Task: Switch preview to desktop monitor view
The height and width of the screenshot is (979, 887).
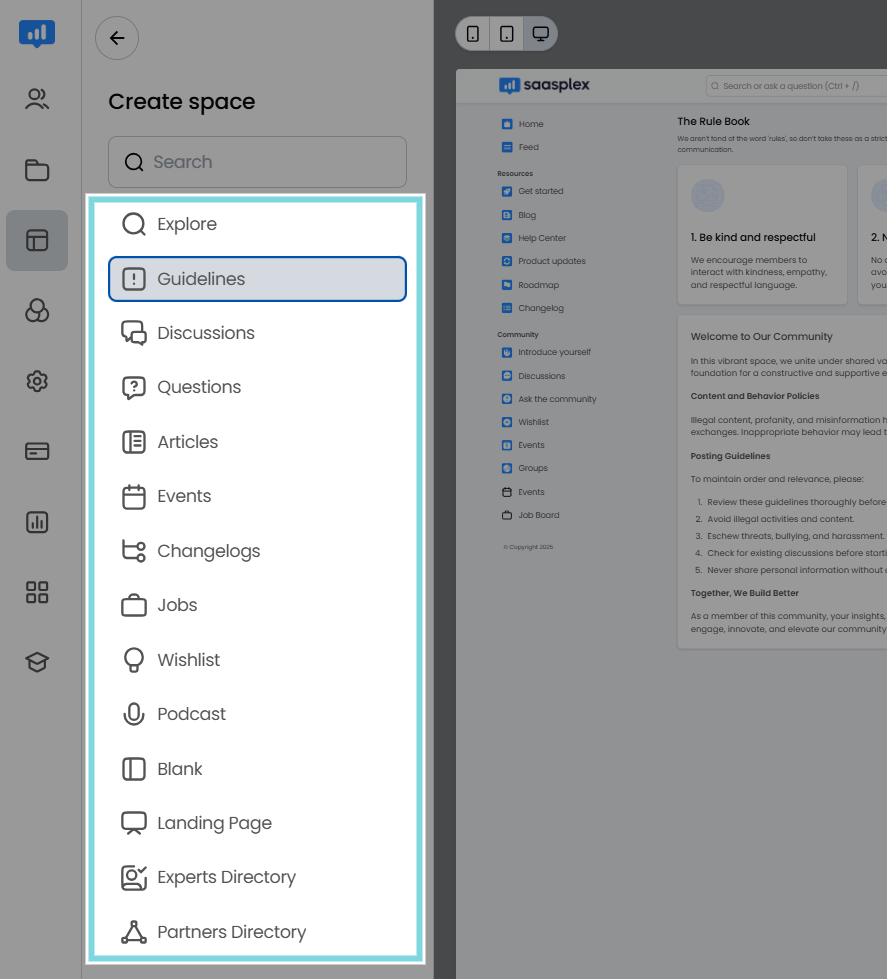Action: click(x=541, y=34)
